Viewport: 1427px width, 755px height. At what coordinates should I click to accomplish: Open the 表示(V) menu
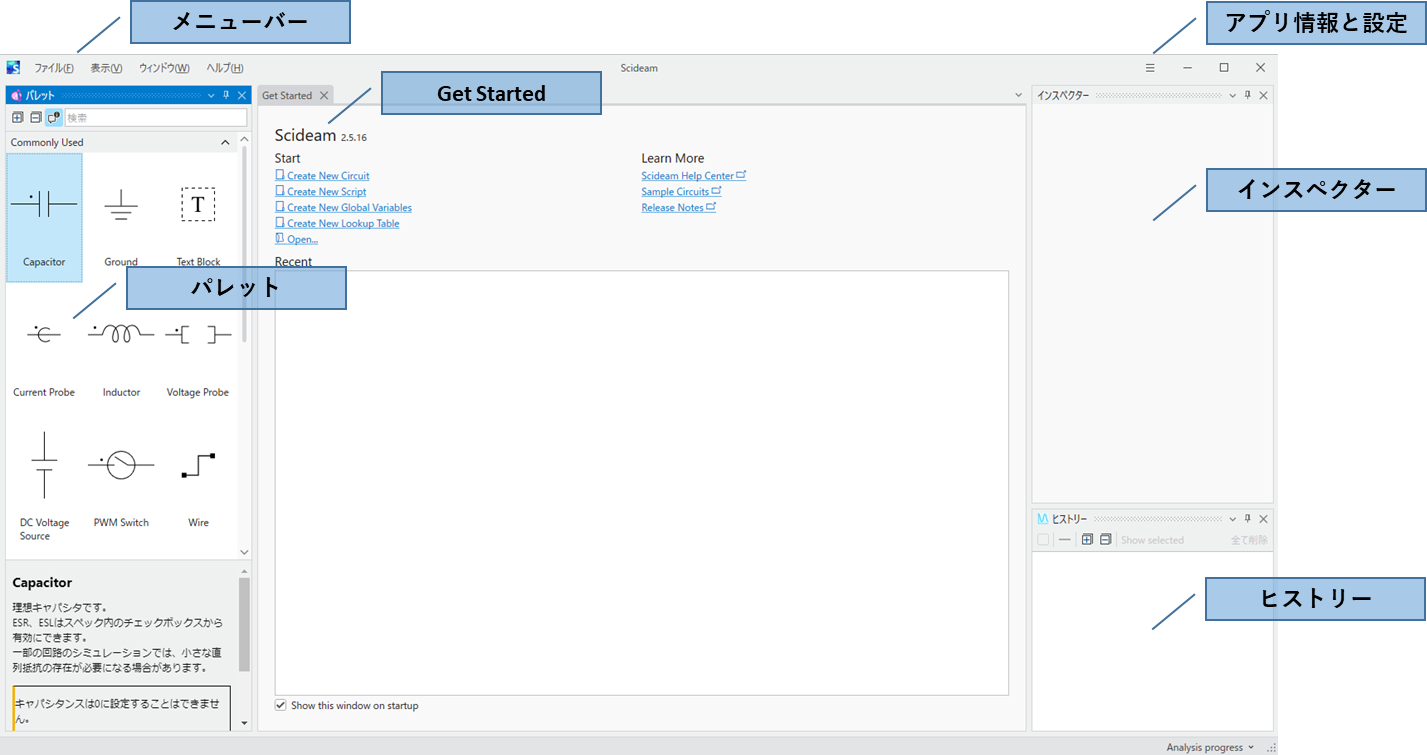106,68
